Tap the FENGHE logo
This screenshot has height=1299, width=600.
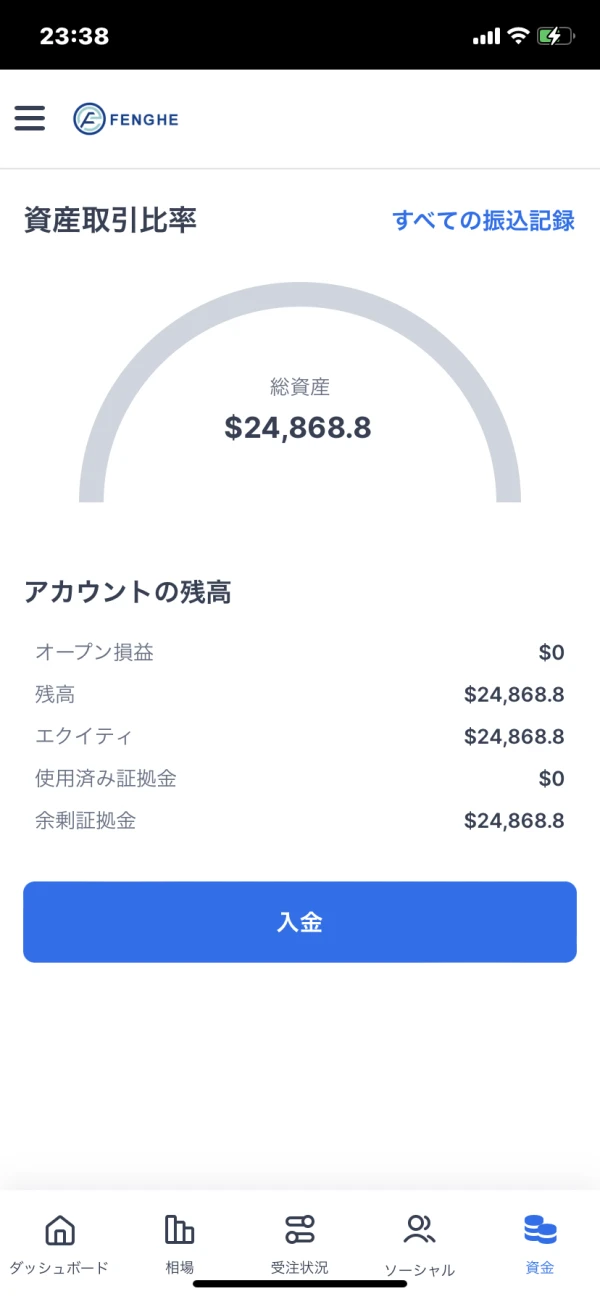(x=126, y=120)
